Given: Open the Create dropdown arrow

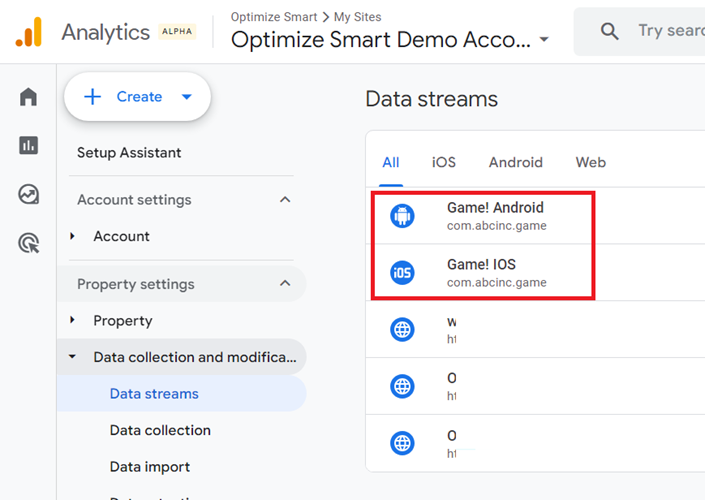Looking at the screenshot, I should coord(187,97).
